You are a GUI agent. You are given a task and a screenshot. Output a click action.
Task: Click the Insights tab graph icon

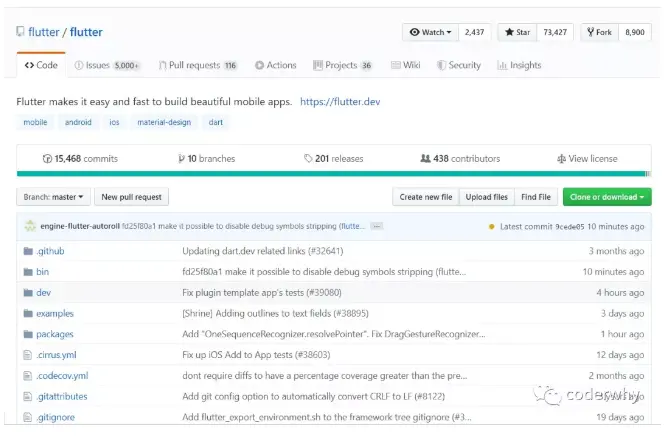(502, 66)
